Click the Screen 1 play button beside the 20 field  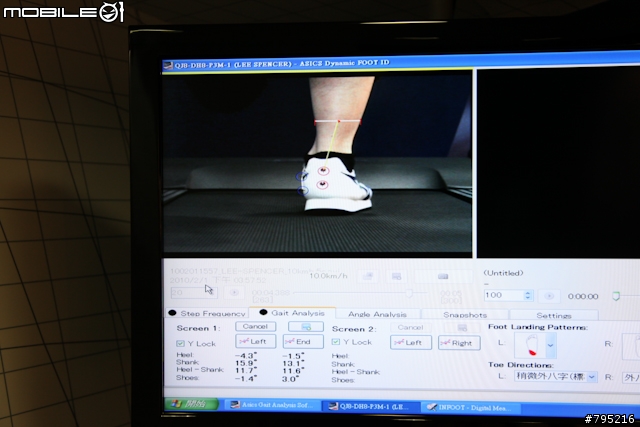coord(234,293)
